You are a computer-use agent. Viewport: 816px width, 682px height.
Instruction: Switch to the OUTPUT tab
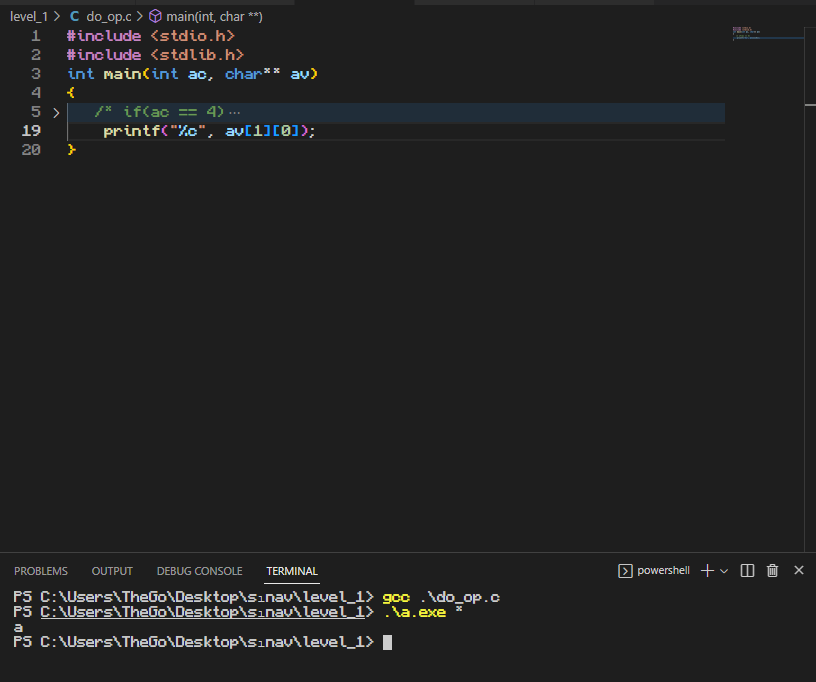[112, 571]
